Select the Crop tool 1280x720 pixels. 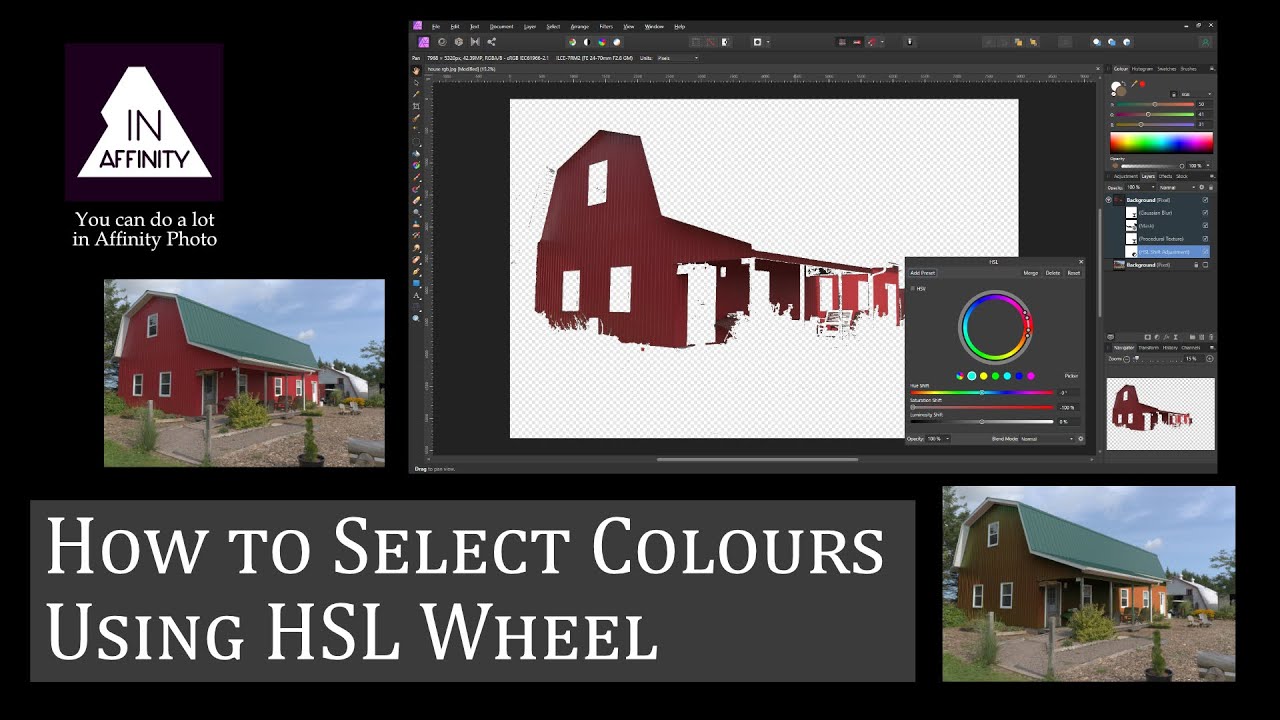click(x=417, y=106)
